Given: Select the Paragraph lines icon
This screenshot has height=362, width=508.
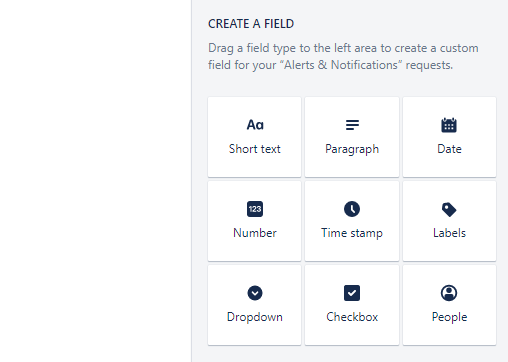Looking at the screenshot, I should 352,125.
